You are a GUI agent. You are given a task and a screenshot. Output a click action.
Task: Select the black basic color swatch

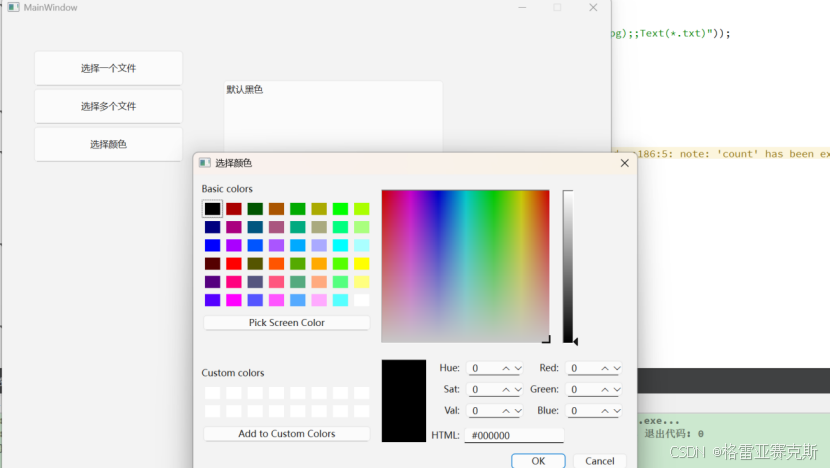[212, 209]
